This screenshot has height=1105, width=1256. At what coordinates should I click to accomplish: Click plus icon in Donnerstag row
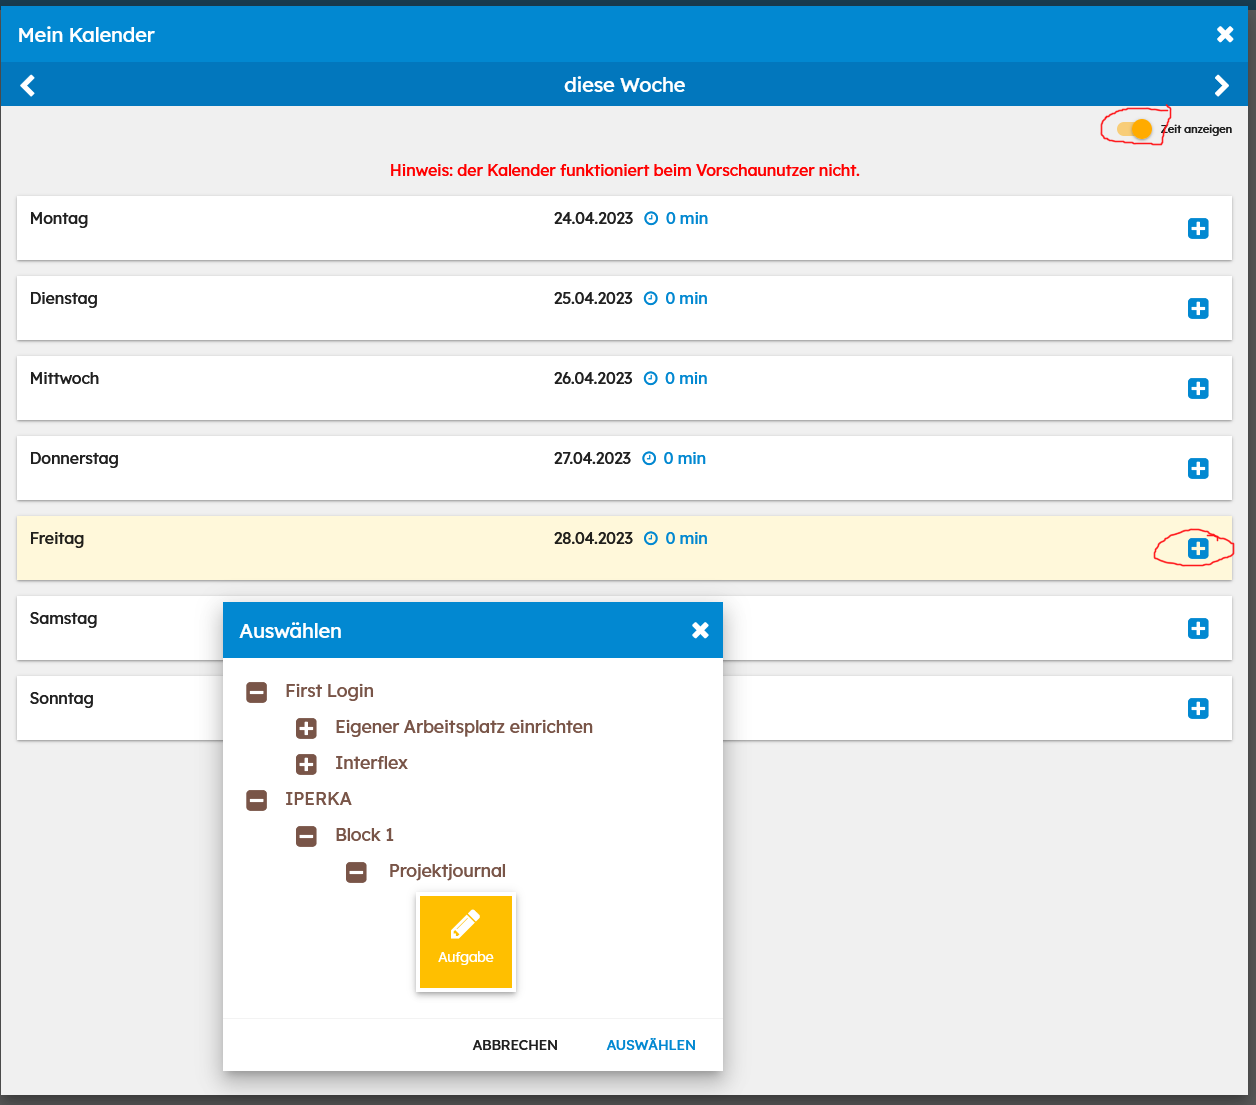click(x=1197, y=469)
